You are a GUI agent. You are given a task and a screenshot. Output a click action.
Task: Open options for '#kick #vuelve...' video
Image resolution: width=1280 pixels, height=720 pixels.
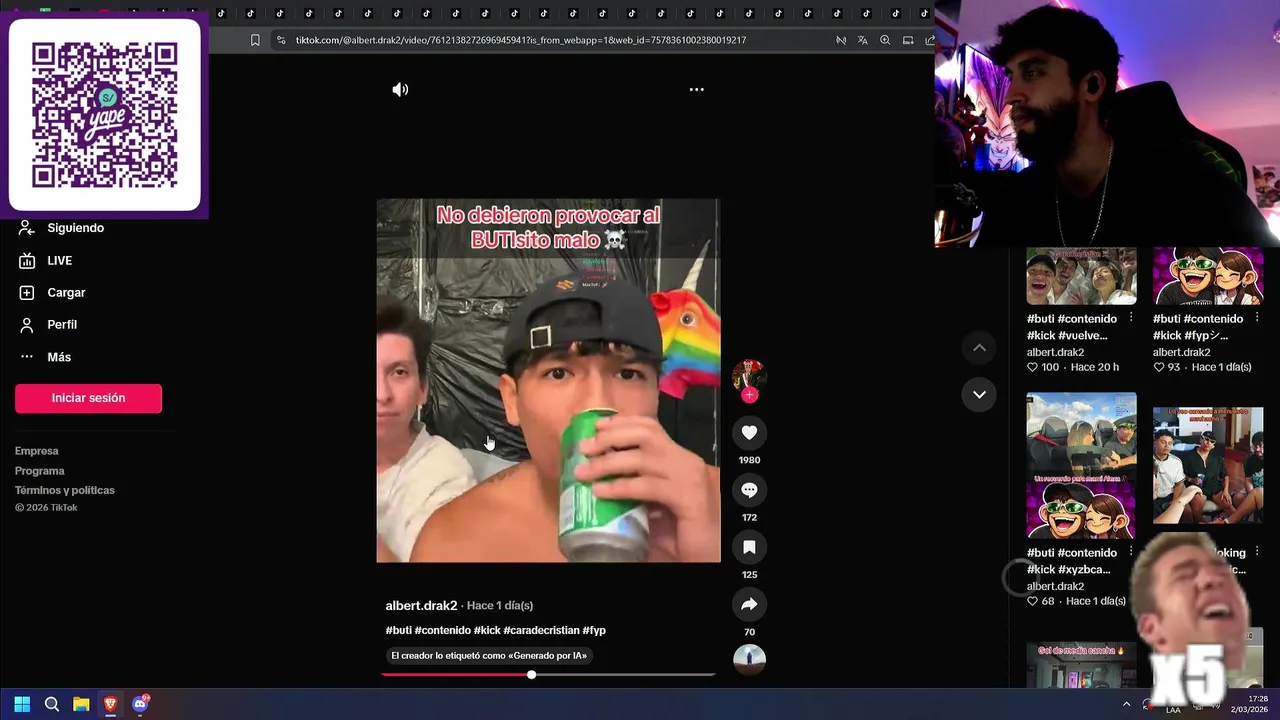point(1131,318)
